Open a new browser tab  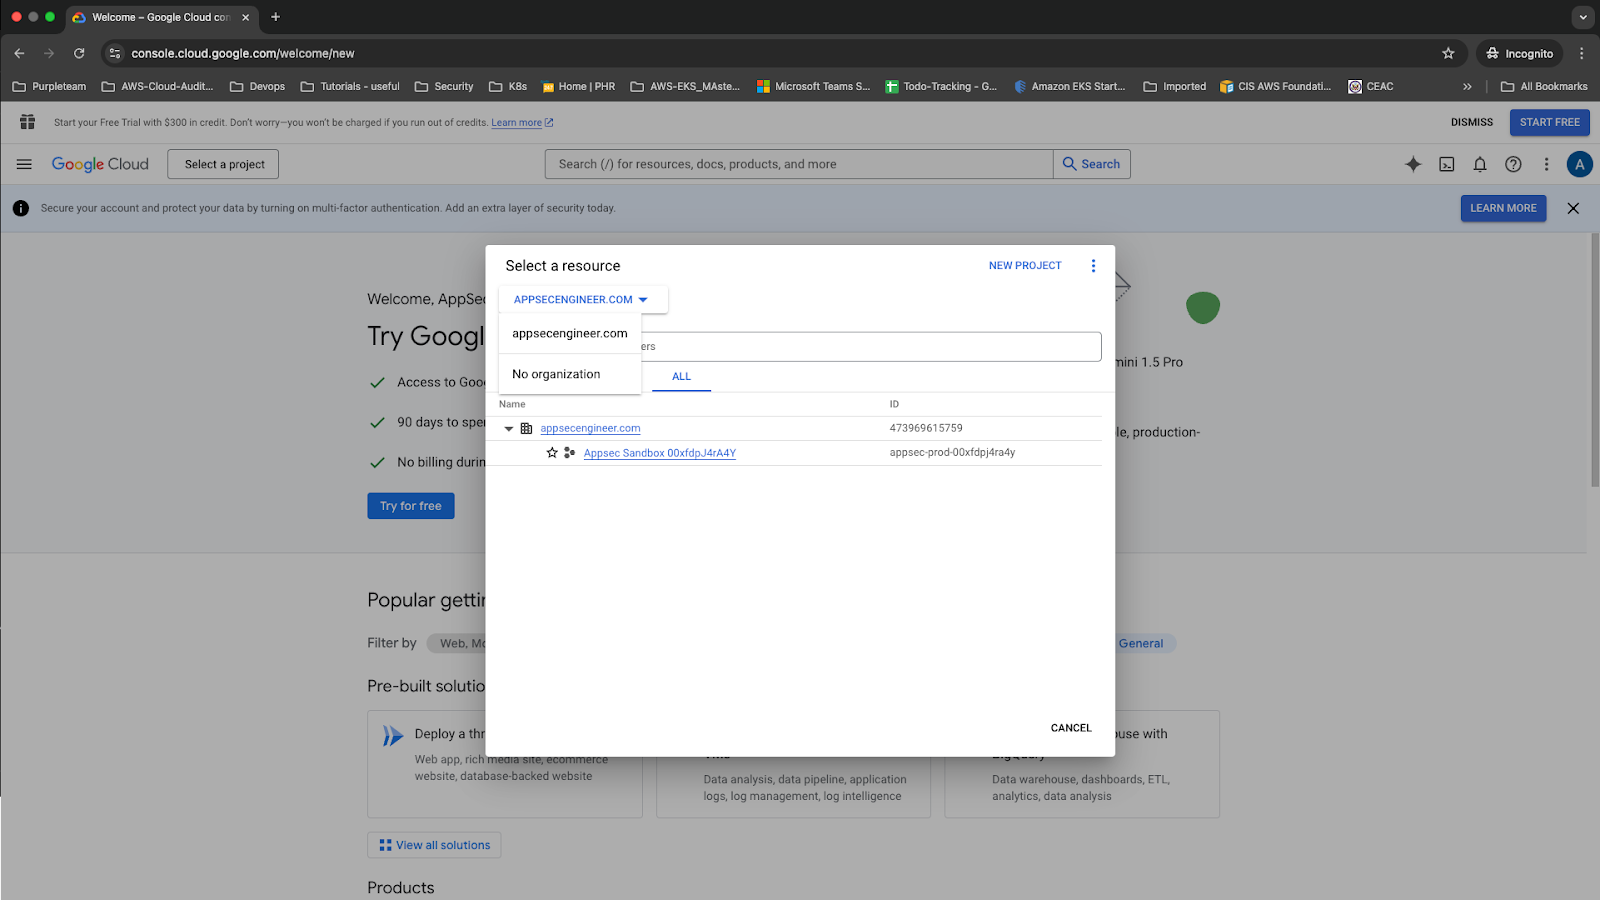pos(276,17)
